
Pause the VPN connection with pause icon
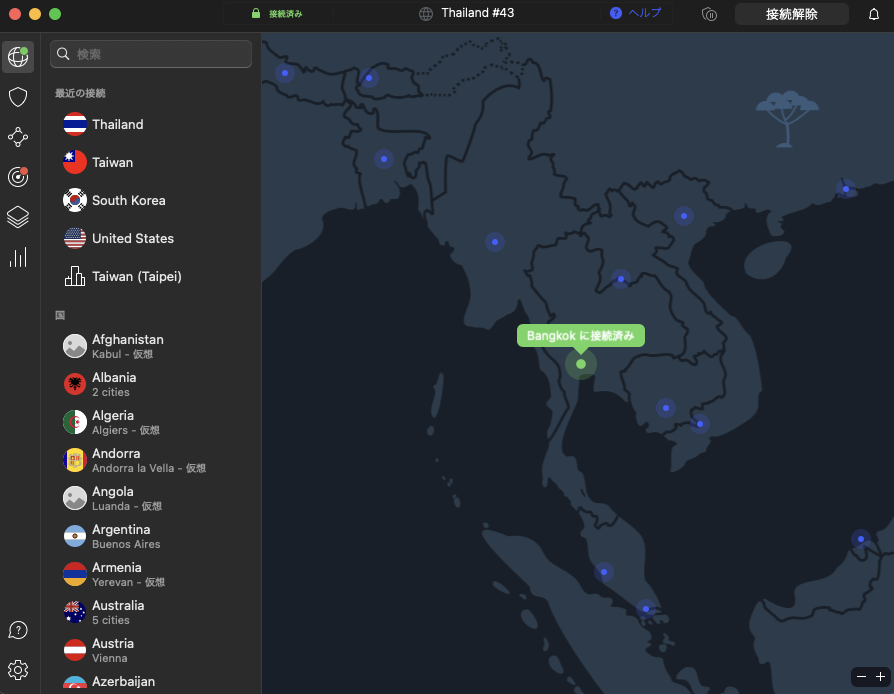(x=709, y=14)
